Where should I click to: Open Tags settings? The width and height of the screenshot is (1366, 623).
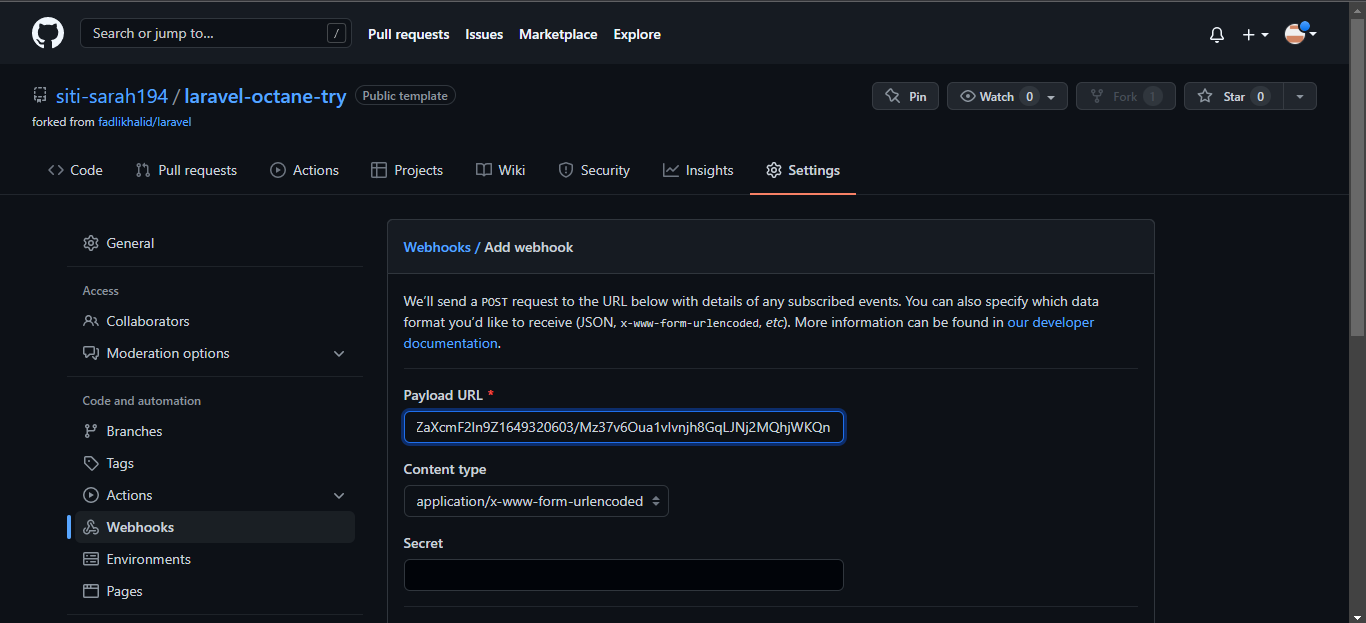(x=215, y=463)
